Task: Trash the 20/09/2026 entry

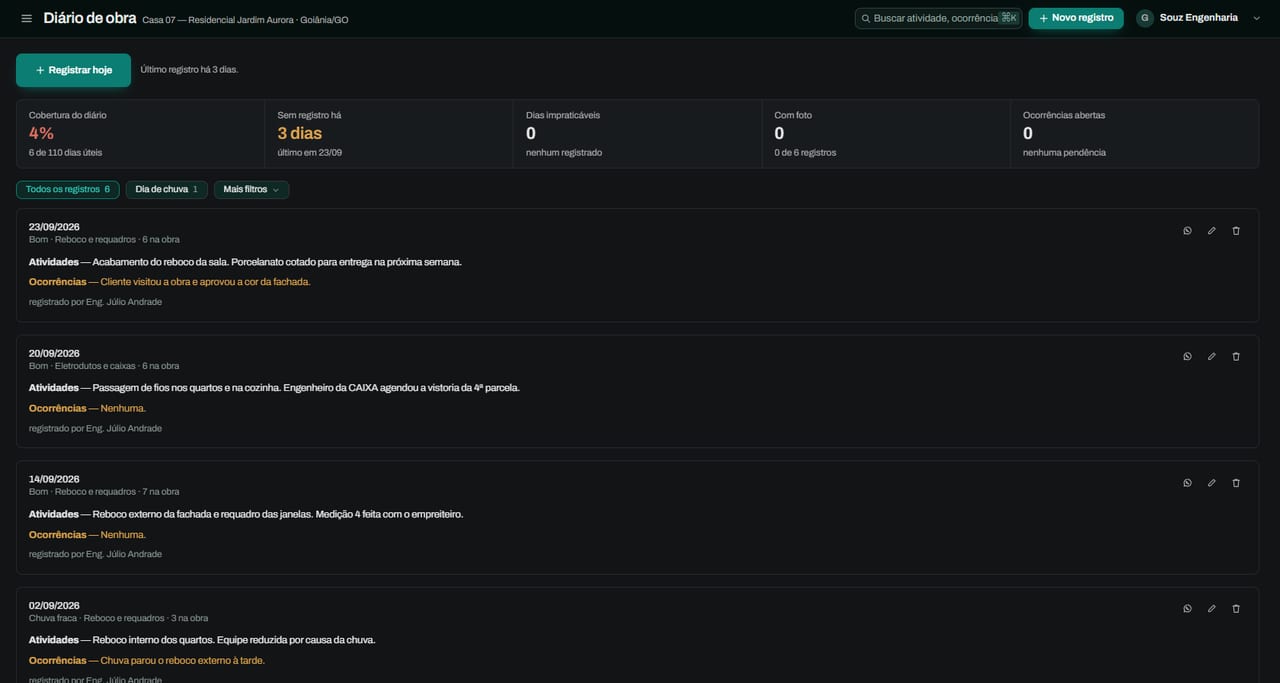Action: (1236, 357)
